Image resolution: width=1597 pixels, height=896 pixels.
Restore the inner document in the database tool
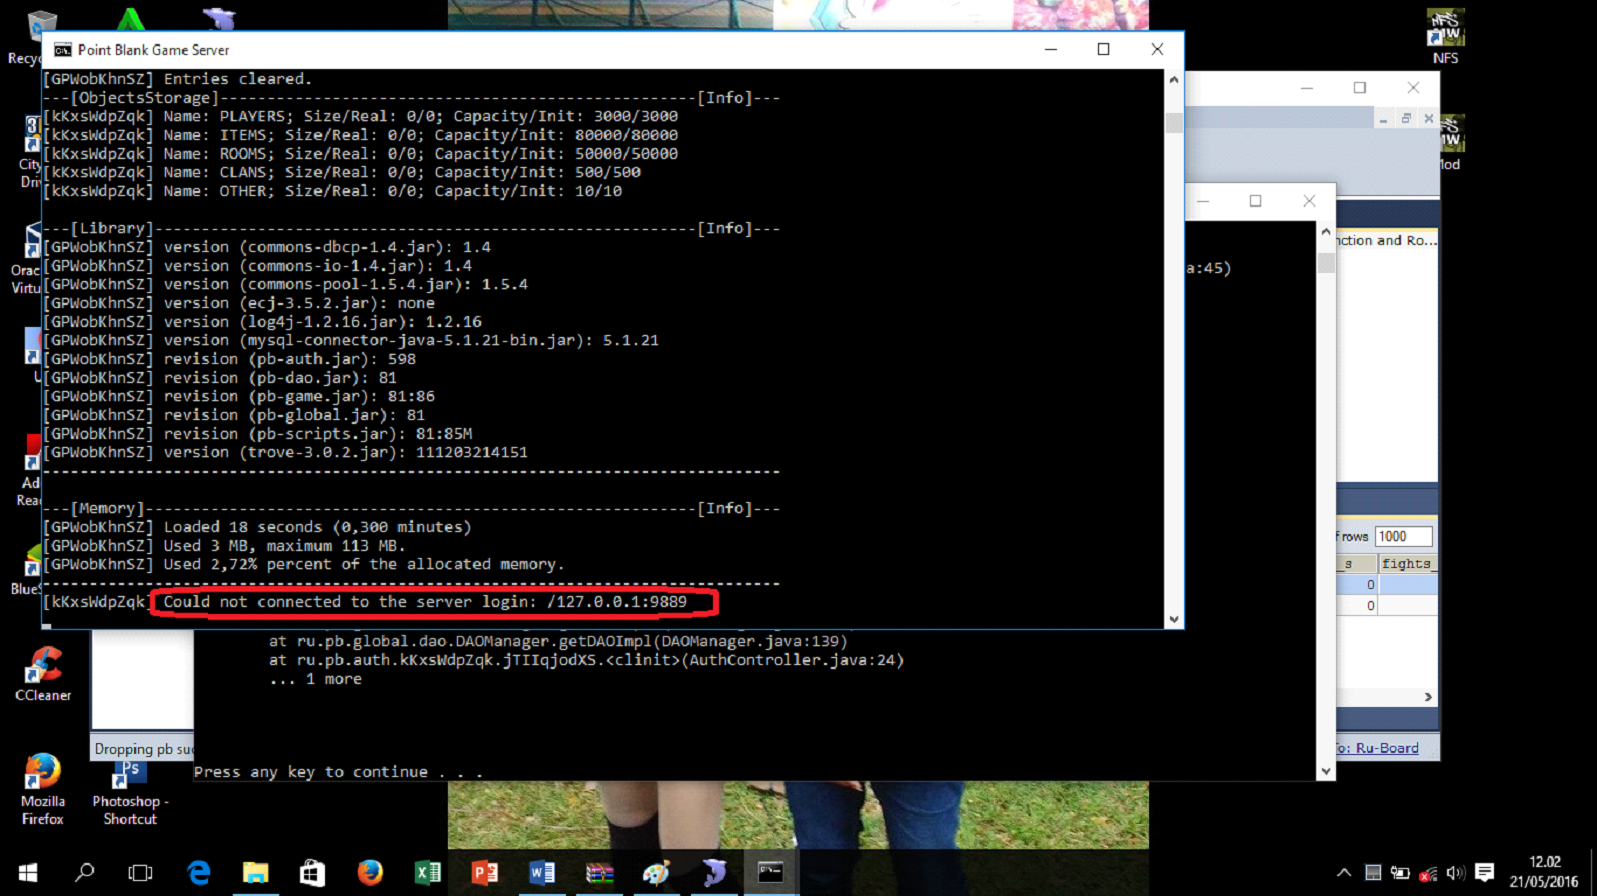coord(1406,118)
